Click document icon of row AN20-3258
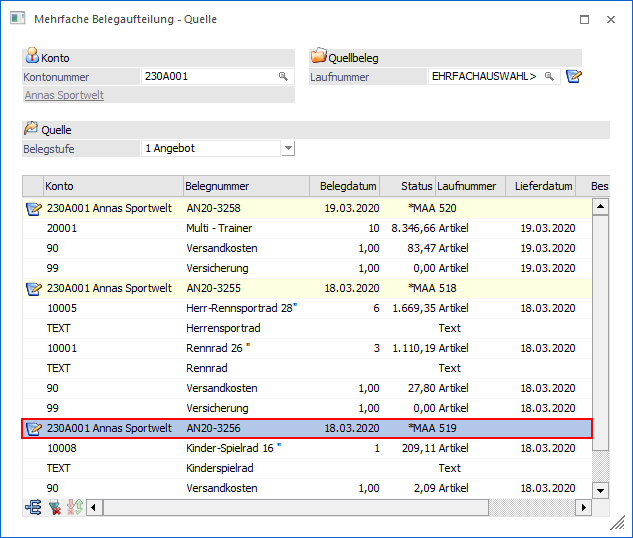633x538 pixels. 33,208
